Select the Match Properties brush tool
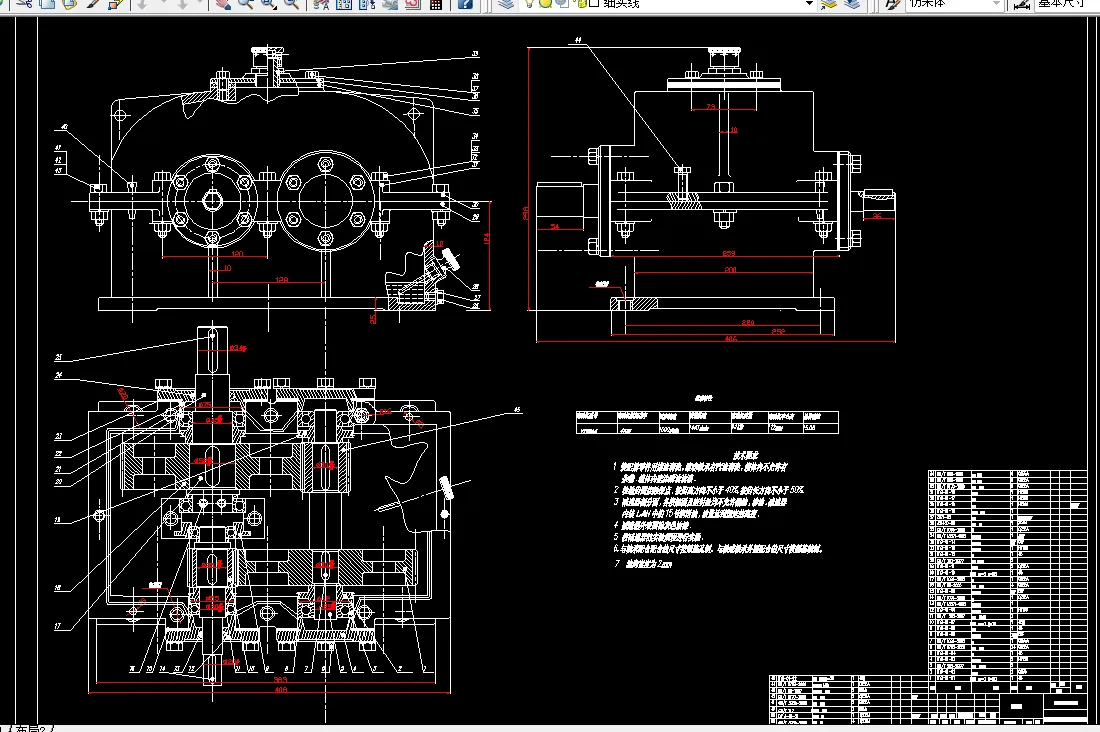The height and width of the screenshot is (732, 1100). click(93, 4)
